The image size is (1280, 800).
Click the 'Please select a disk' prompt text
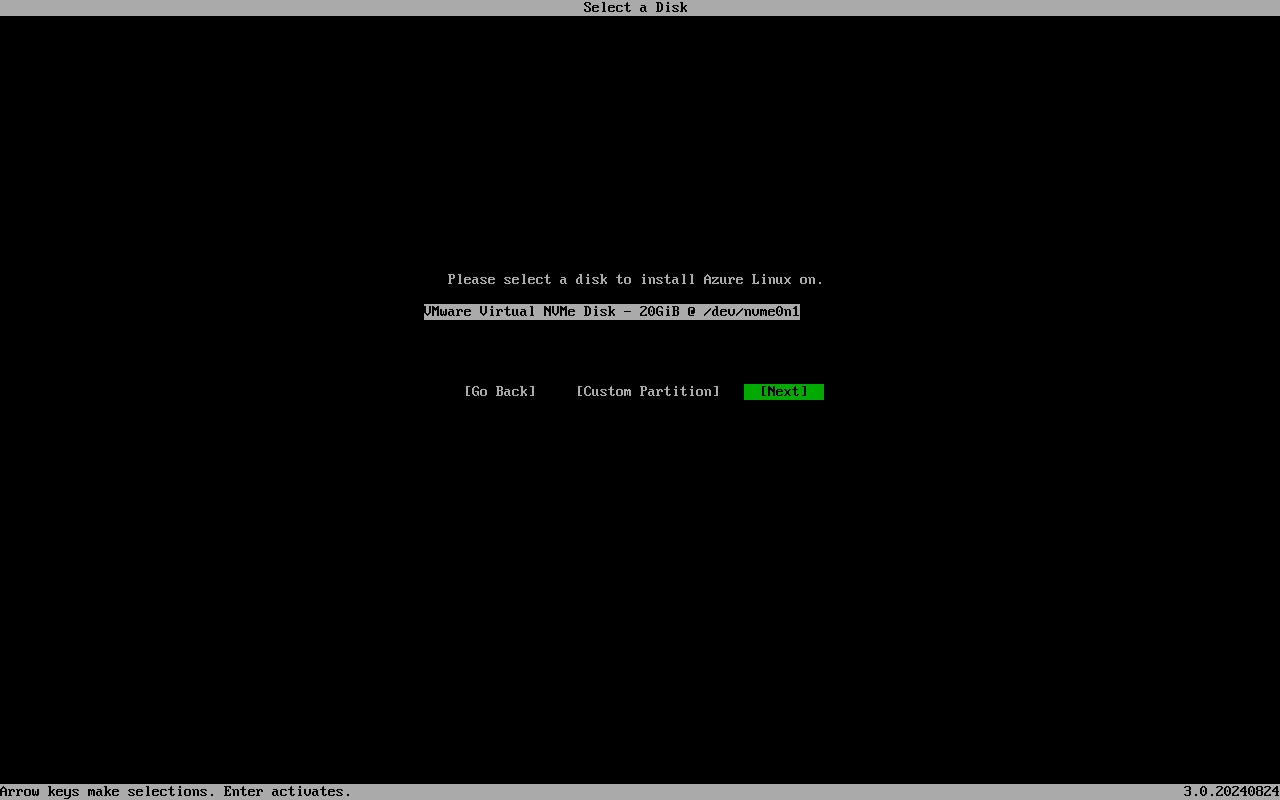(x=636, y=279)
